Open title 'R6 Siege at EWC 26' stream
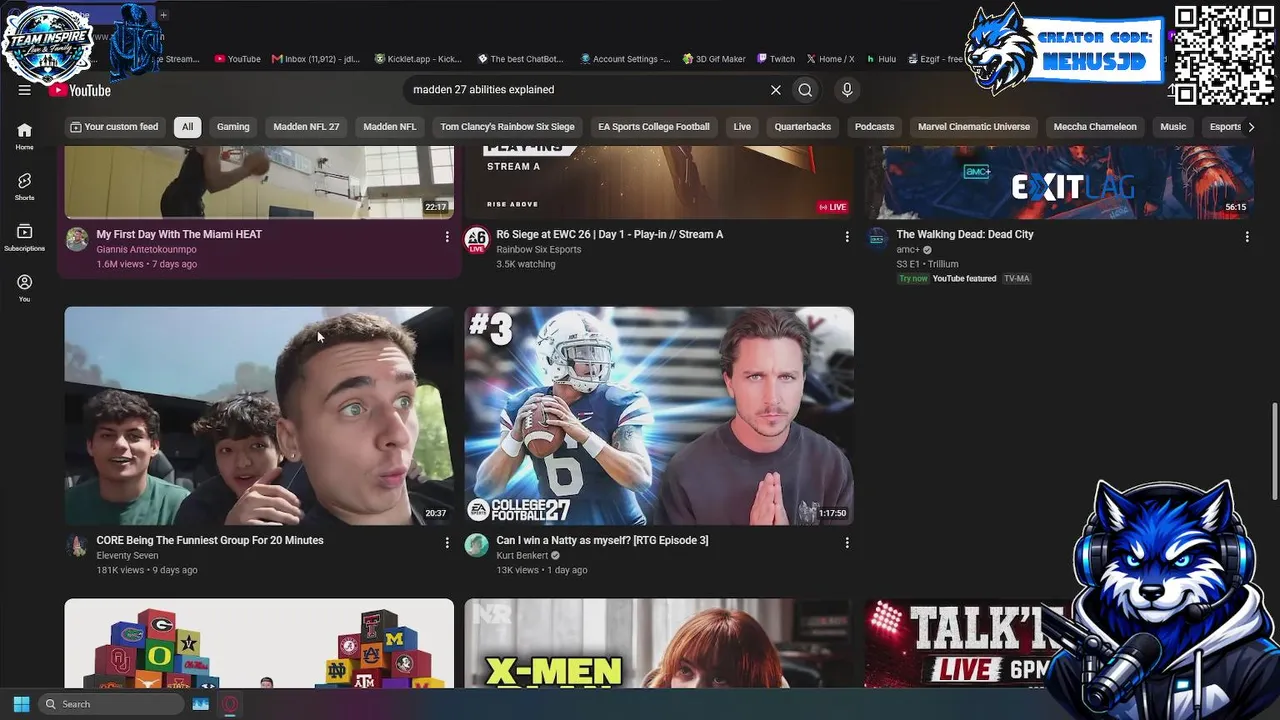Screen dimensions: 1280x720 tap(610, 234)
